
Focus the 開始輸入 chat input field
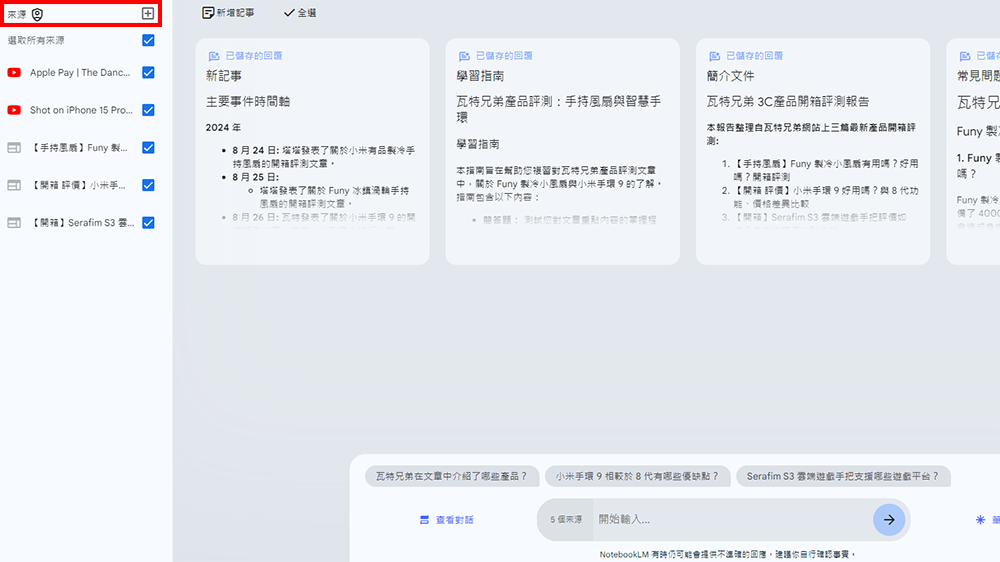point(732,520)
